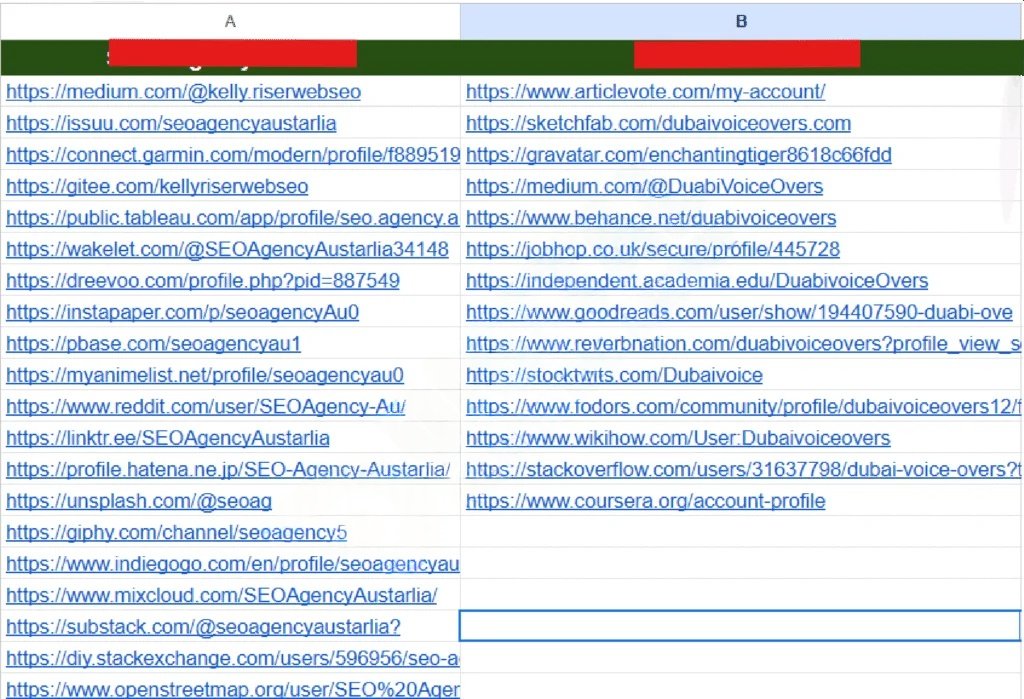Open the diy.stackexchange.com users link
This screenshot has height=699, width=1024.
tap(232, 658)
